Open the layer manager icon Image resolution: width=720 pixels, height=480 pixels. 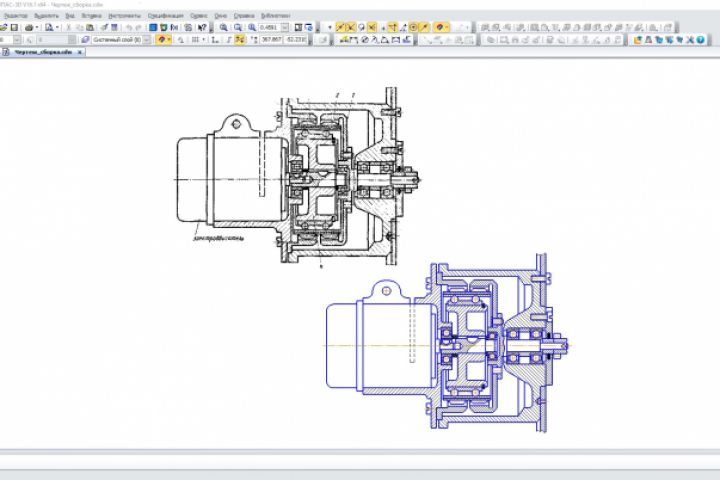85,40
